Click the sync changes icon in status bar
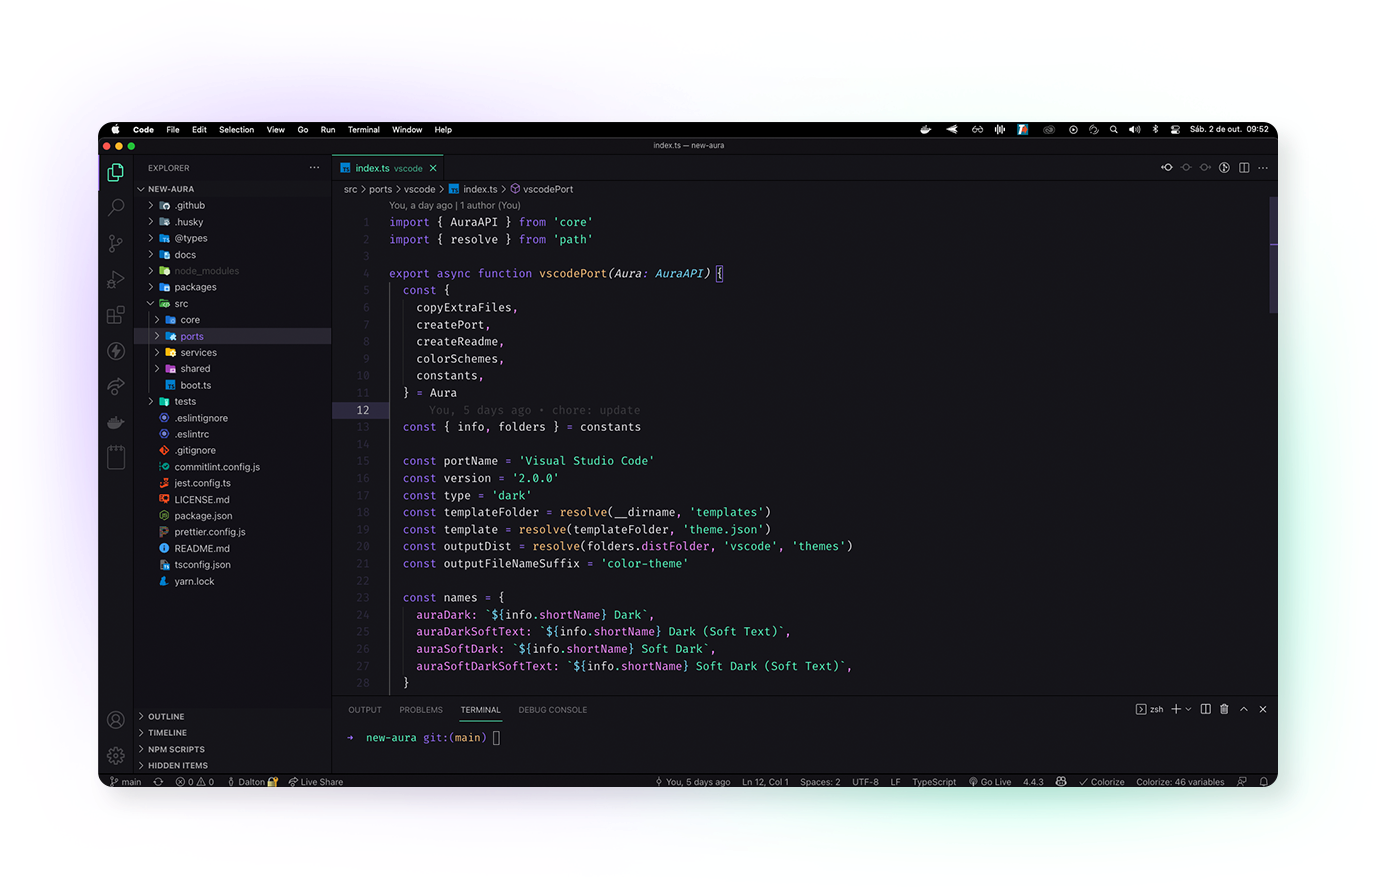 click(x=158, y=782)
